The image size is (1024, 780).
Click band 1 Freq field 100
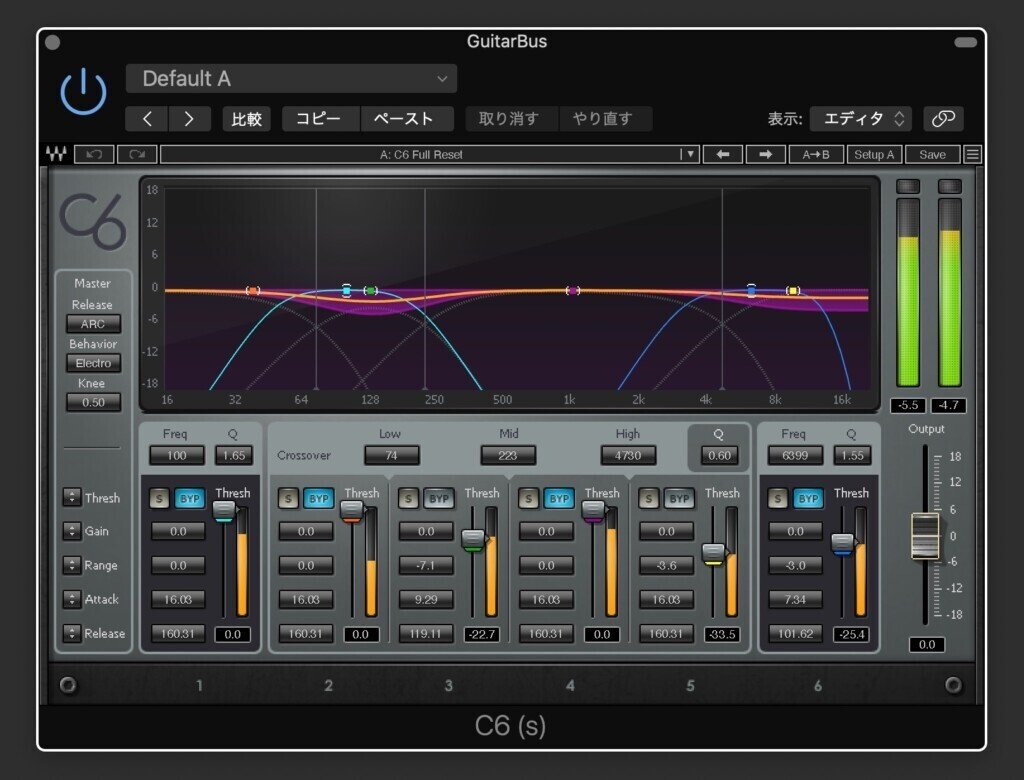[x=176, y=455]
